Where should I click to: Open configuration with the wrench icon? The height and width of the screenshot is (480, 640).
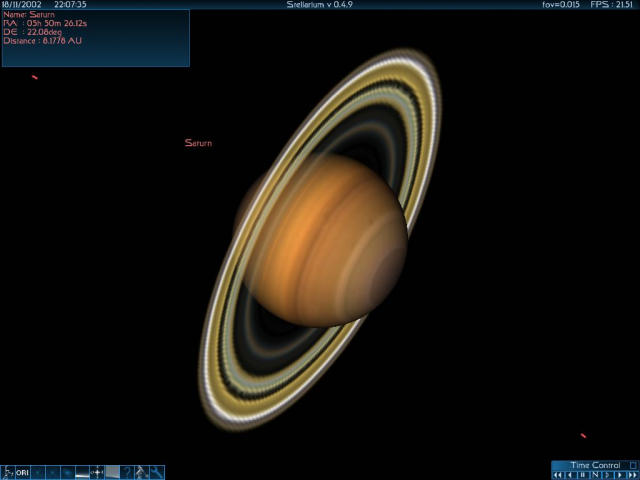(157, 472)
